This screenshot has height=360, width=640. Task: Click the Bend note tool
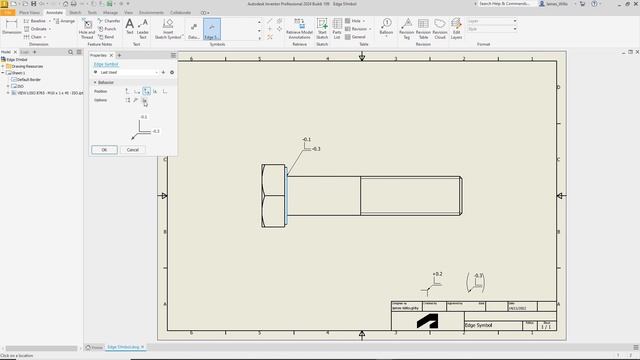106,37
